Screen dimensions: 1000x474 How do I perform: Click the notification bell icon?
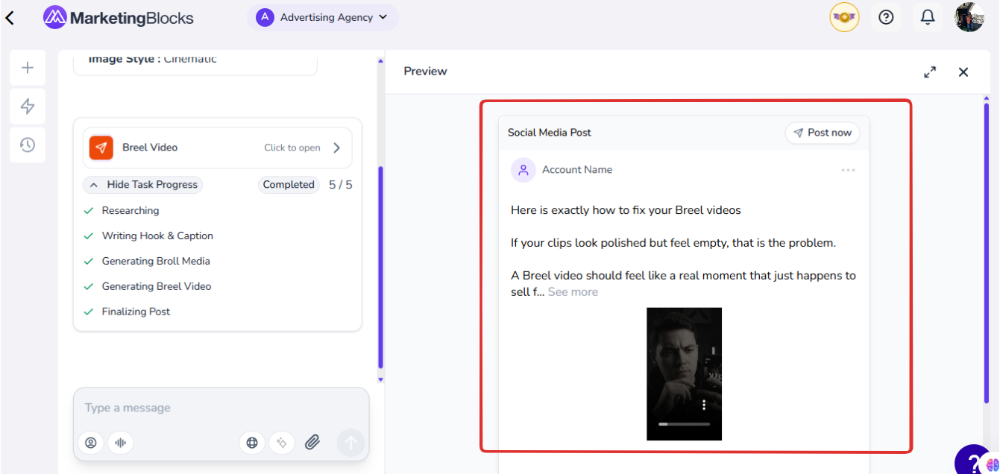927,17
